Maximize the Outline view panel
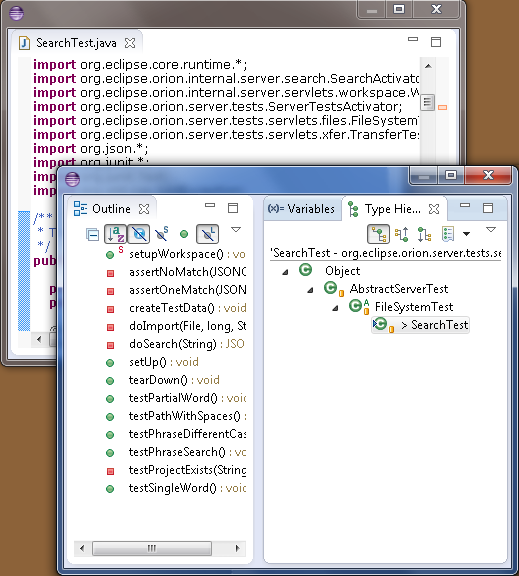 [233, 208]
